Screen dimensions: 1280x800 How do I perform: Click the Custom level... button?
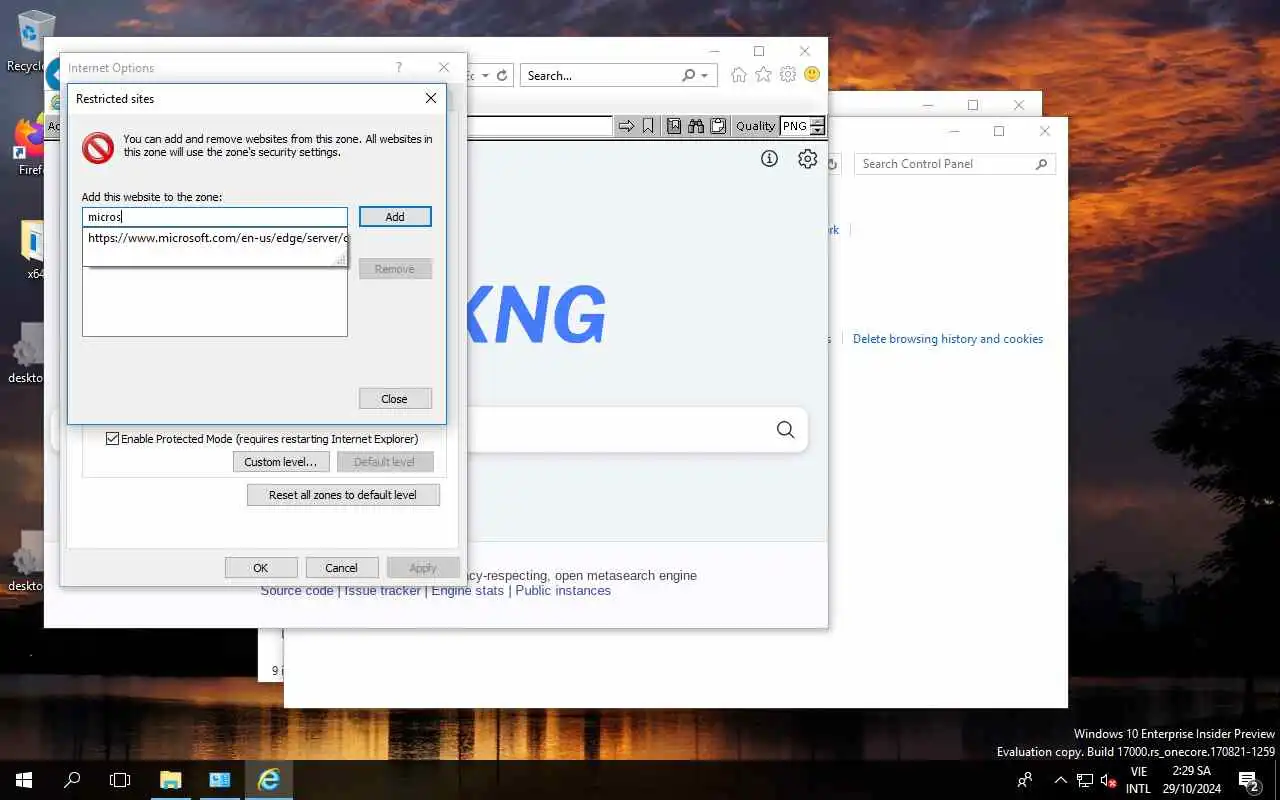[280, 462]
